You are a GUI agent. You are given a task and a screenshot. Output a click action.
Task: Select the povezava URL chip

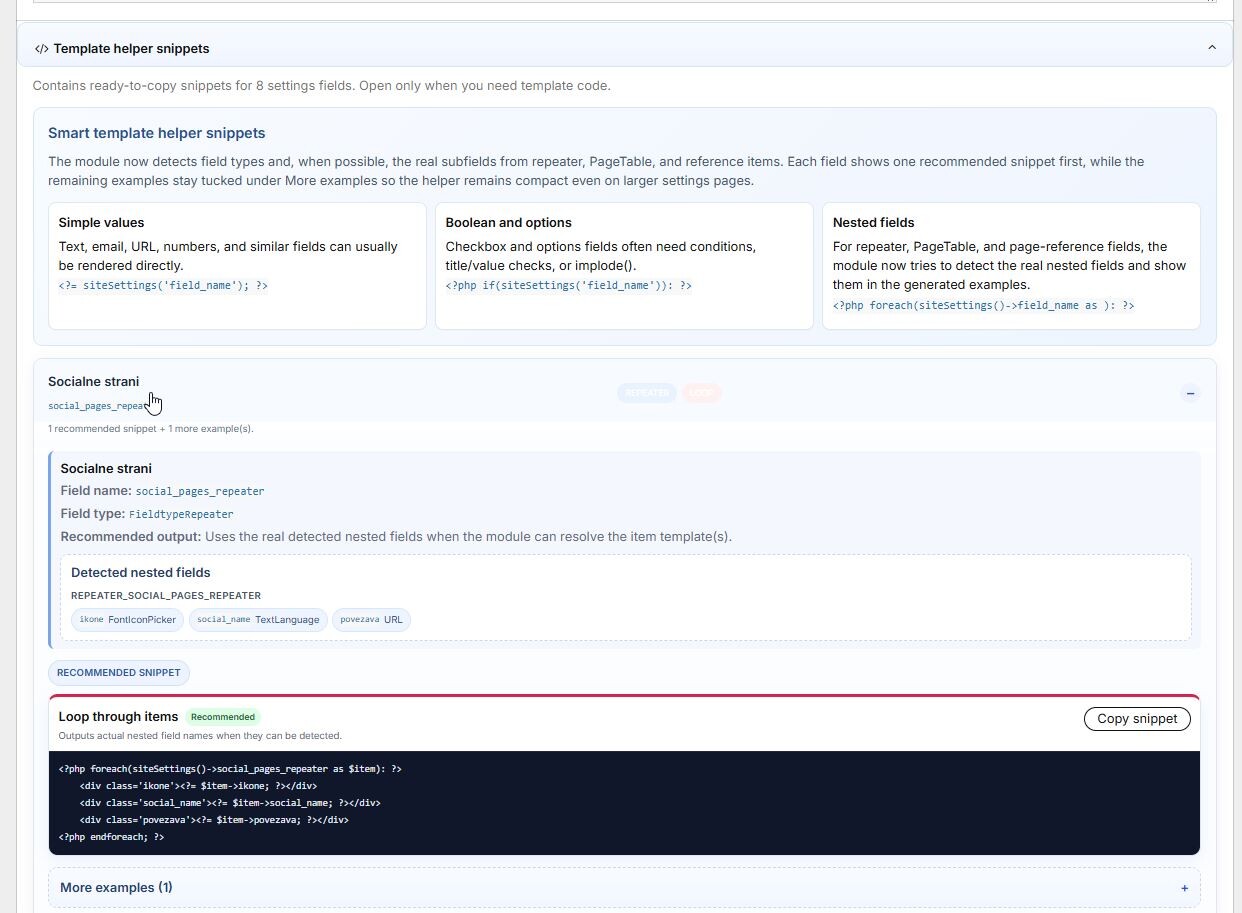pyautogui.click(x=371, y=620)
